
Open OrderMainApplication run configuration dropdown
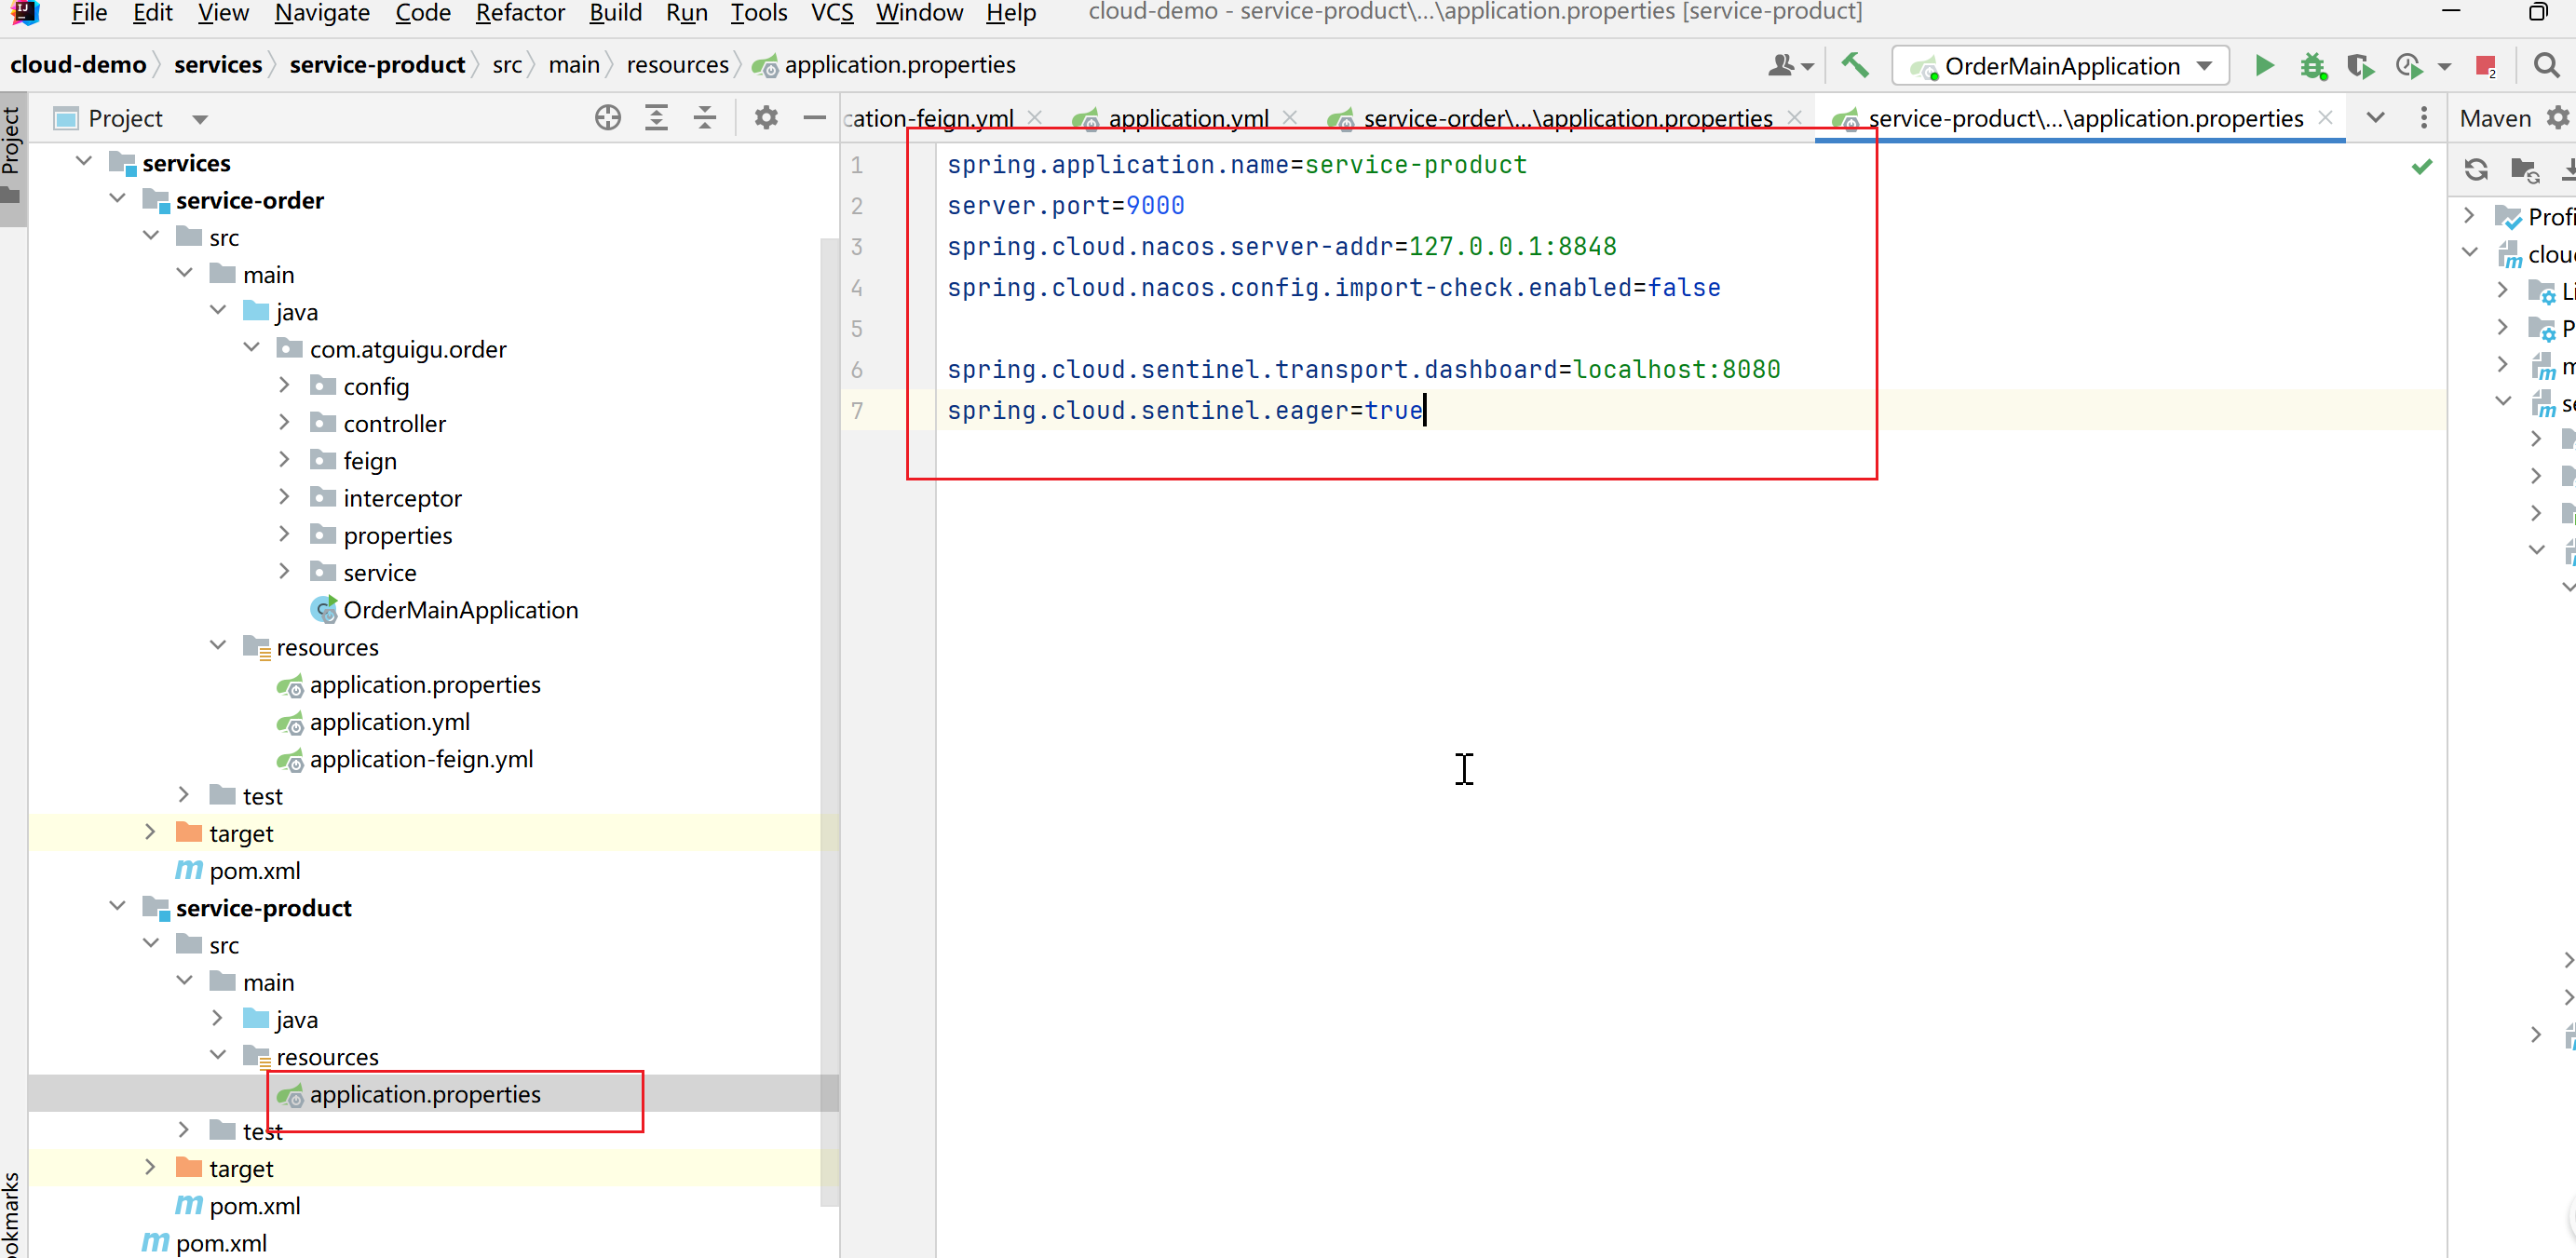coord(2203,66)
